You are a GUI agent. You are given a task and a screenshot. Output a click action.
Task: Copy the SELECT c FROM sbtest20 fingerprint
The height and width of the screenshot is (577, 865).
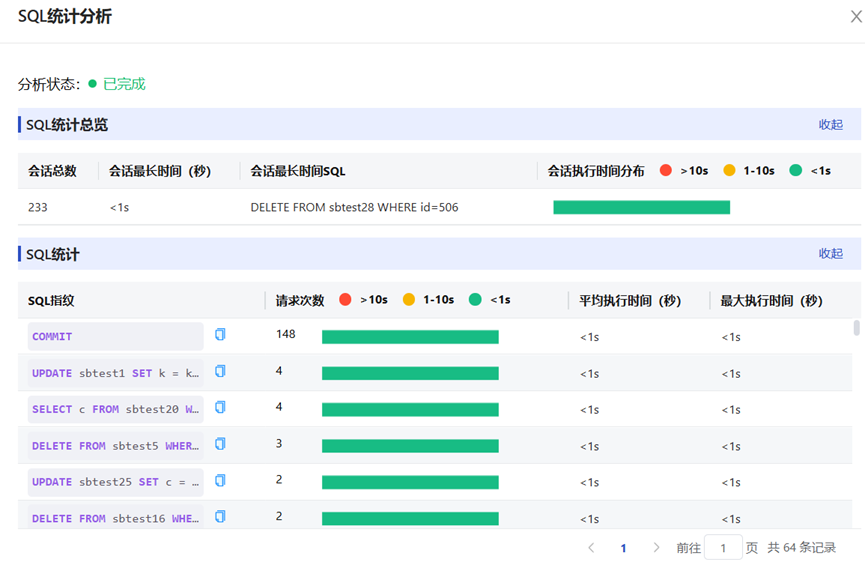220,407
